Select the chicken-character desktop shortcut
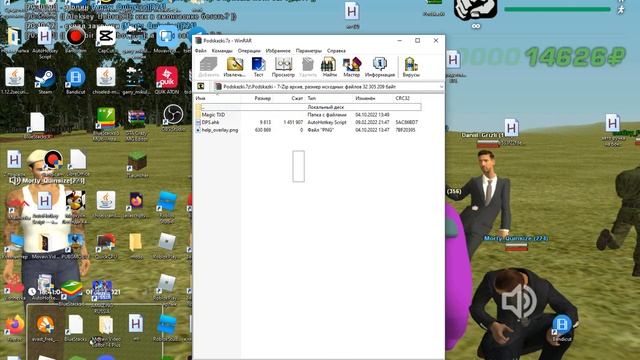This screenshot has height=360, width=640. tap(76, 206)
